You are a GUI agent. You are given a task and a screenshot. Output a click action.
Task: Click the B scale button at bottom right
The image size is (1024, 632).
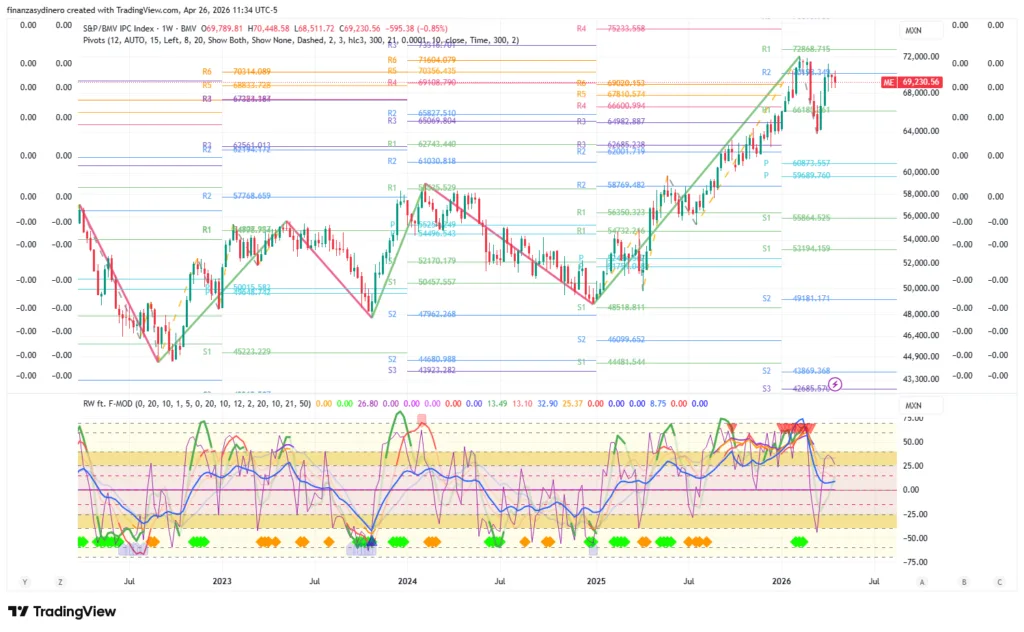963,581
